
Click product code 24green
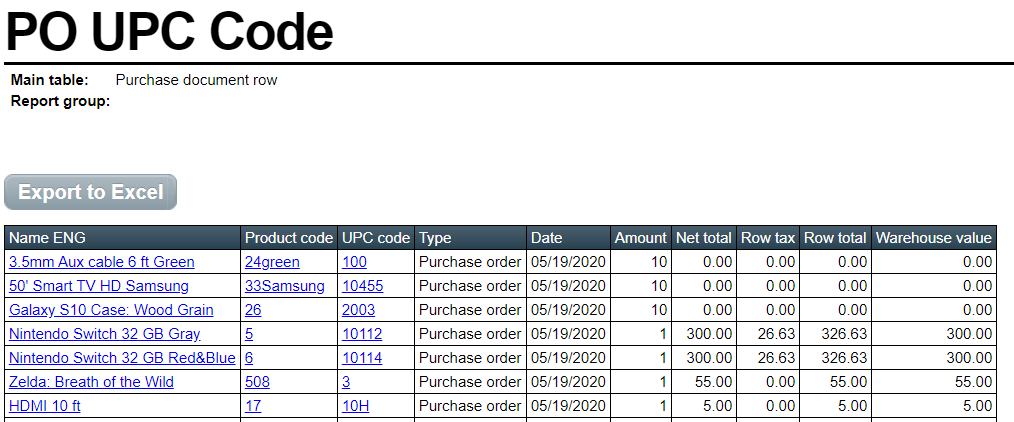pos(272,262)
